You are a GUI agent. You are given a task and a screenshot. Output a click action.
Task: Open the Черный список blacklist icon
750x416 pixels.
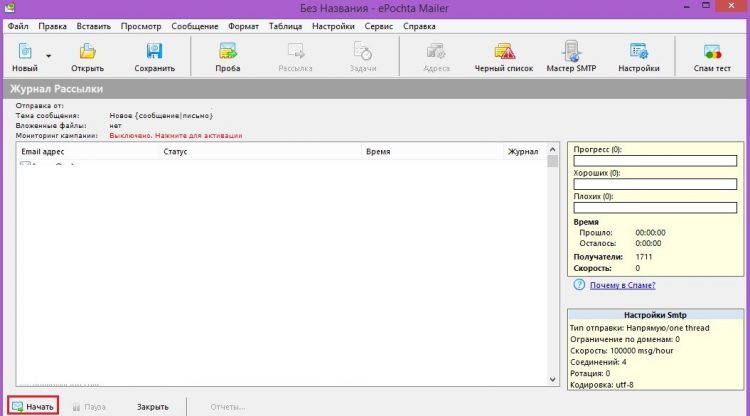point(504,51)
